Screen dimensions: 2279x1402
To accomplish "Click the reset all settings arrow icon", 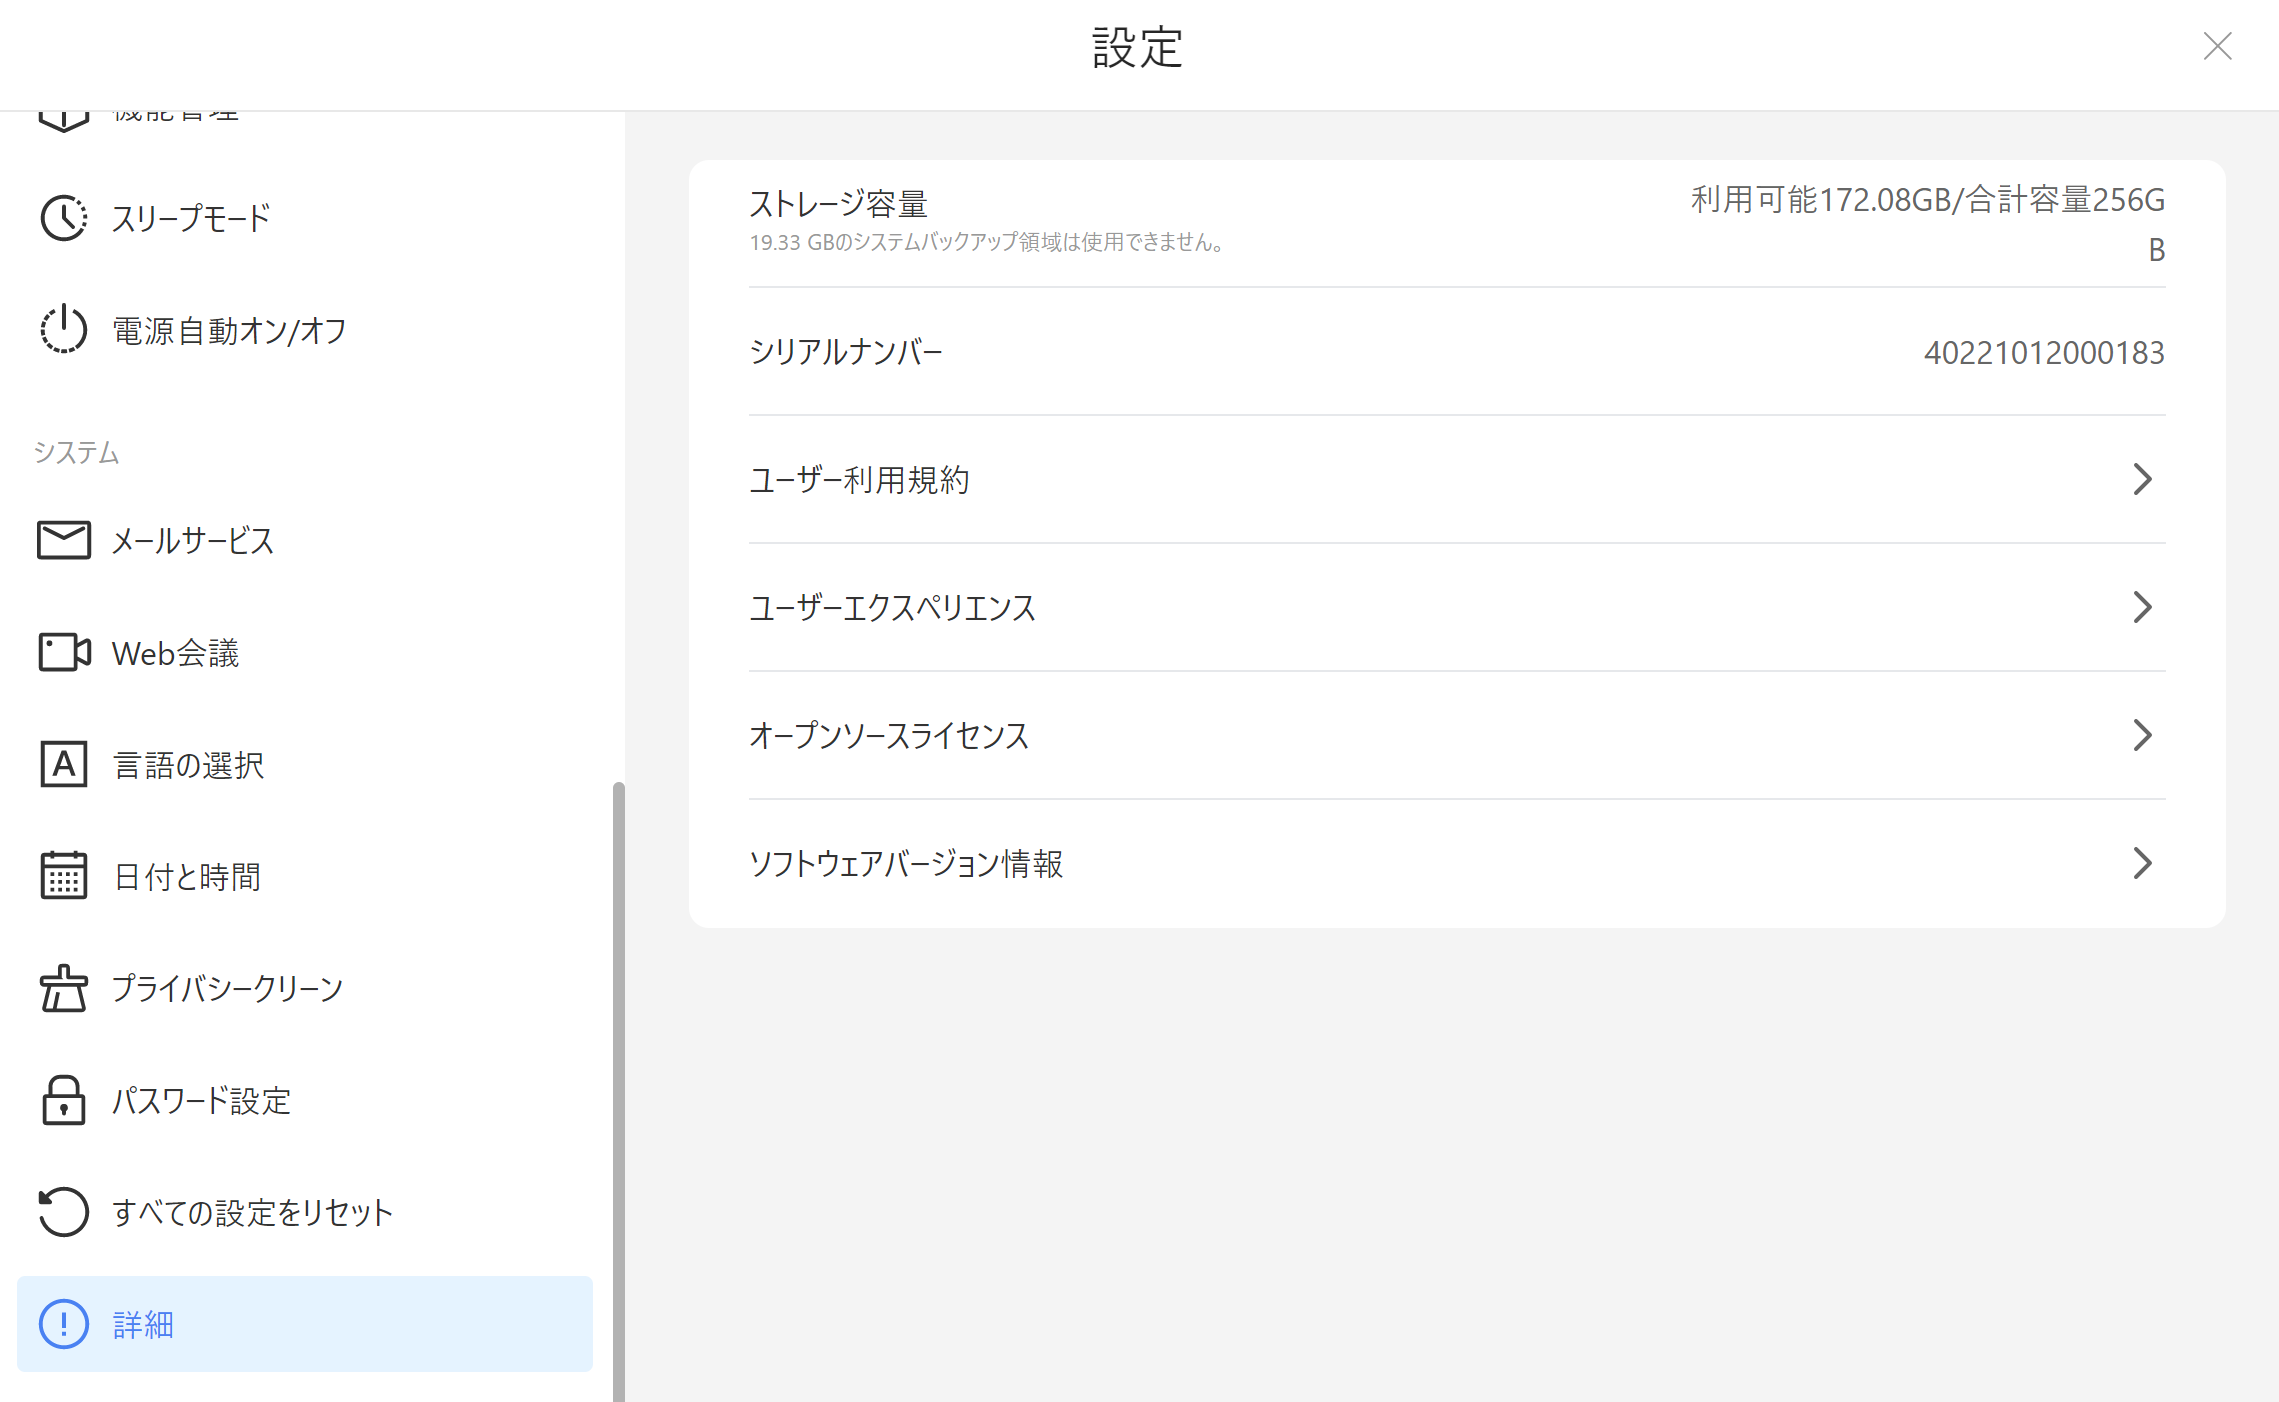I will 63,1212.
